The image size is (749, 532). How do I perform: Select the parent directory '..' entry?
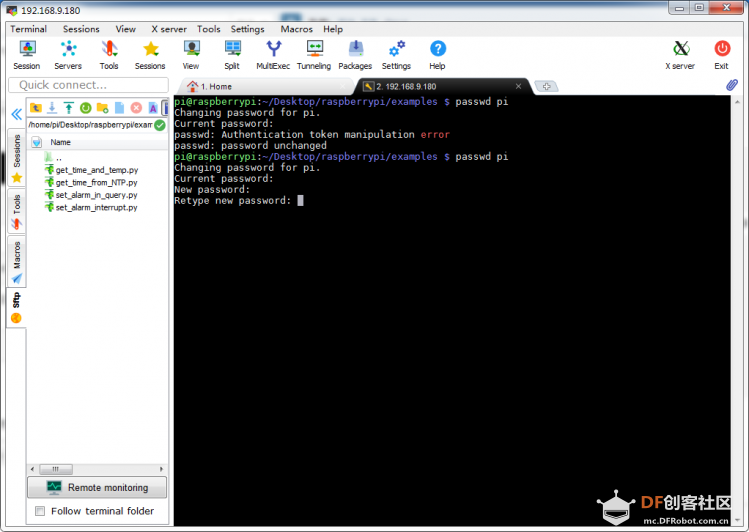(54, 157)
